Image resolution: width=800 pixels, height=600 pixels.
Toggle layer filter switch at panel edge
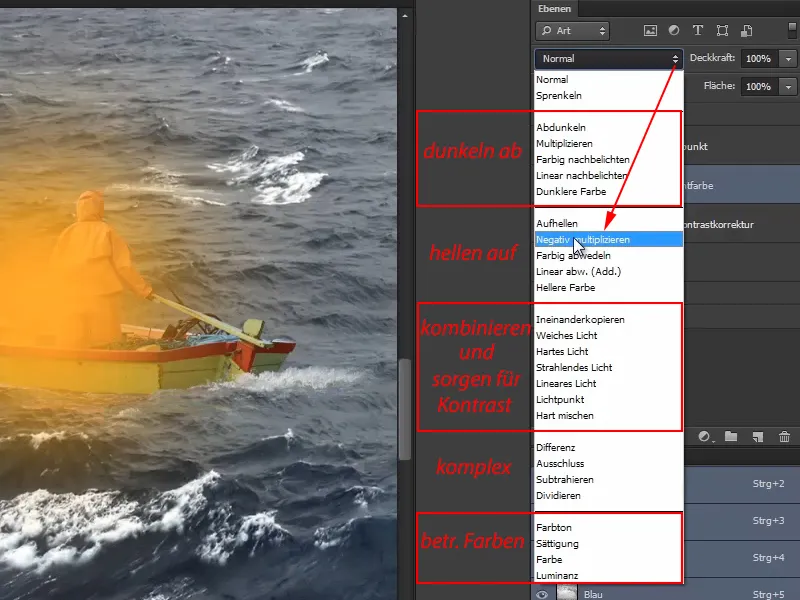point(793,30)
